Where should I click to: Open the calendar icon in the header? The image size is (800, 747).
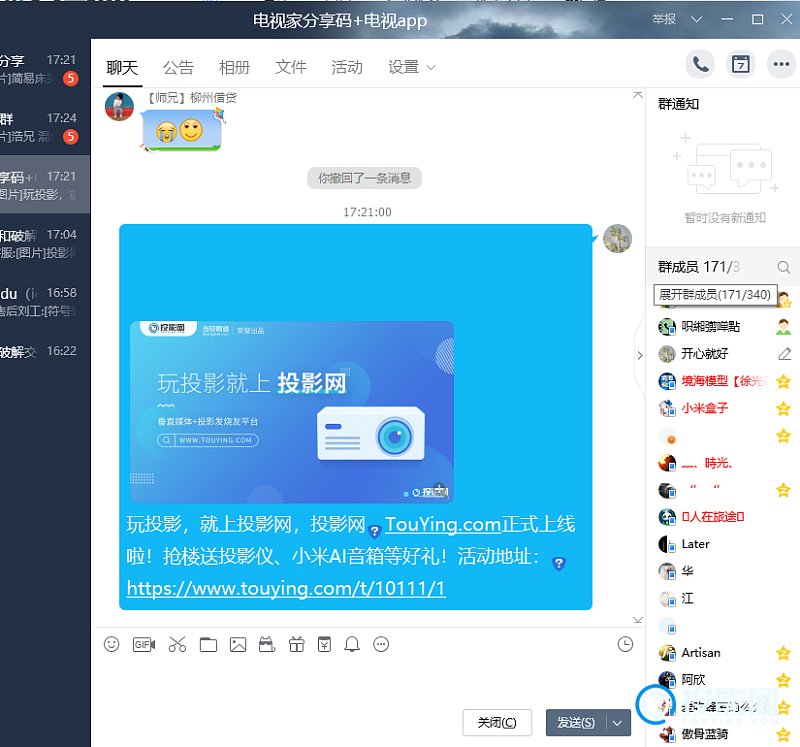740,64
